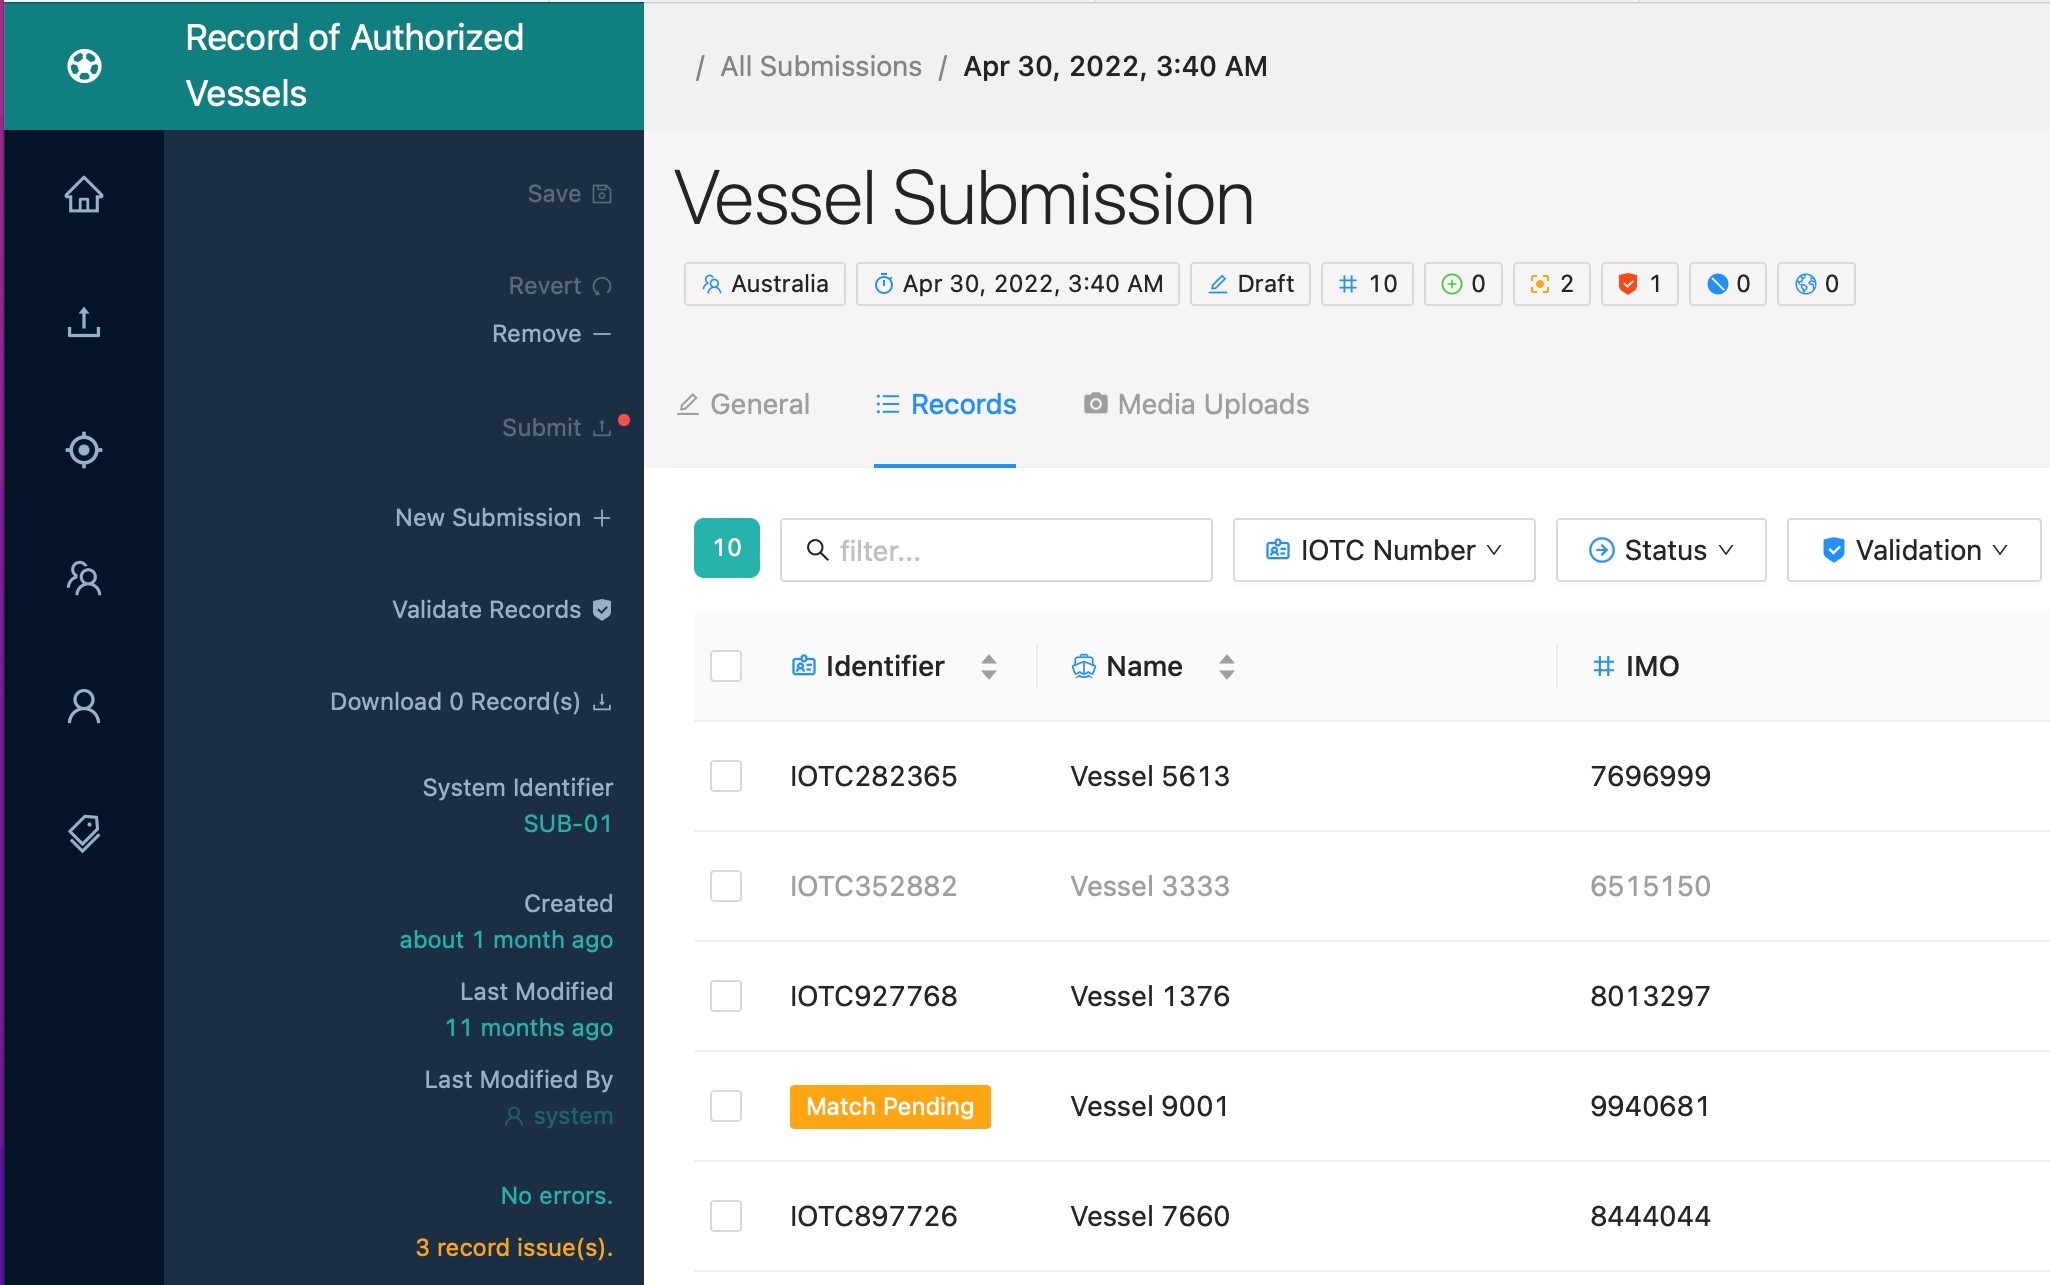Open the IOTC Number dropdown
The image size is (2050, 1285).
click(x=1384, y=550)
